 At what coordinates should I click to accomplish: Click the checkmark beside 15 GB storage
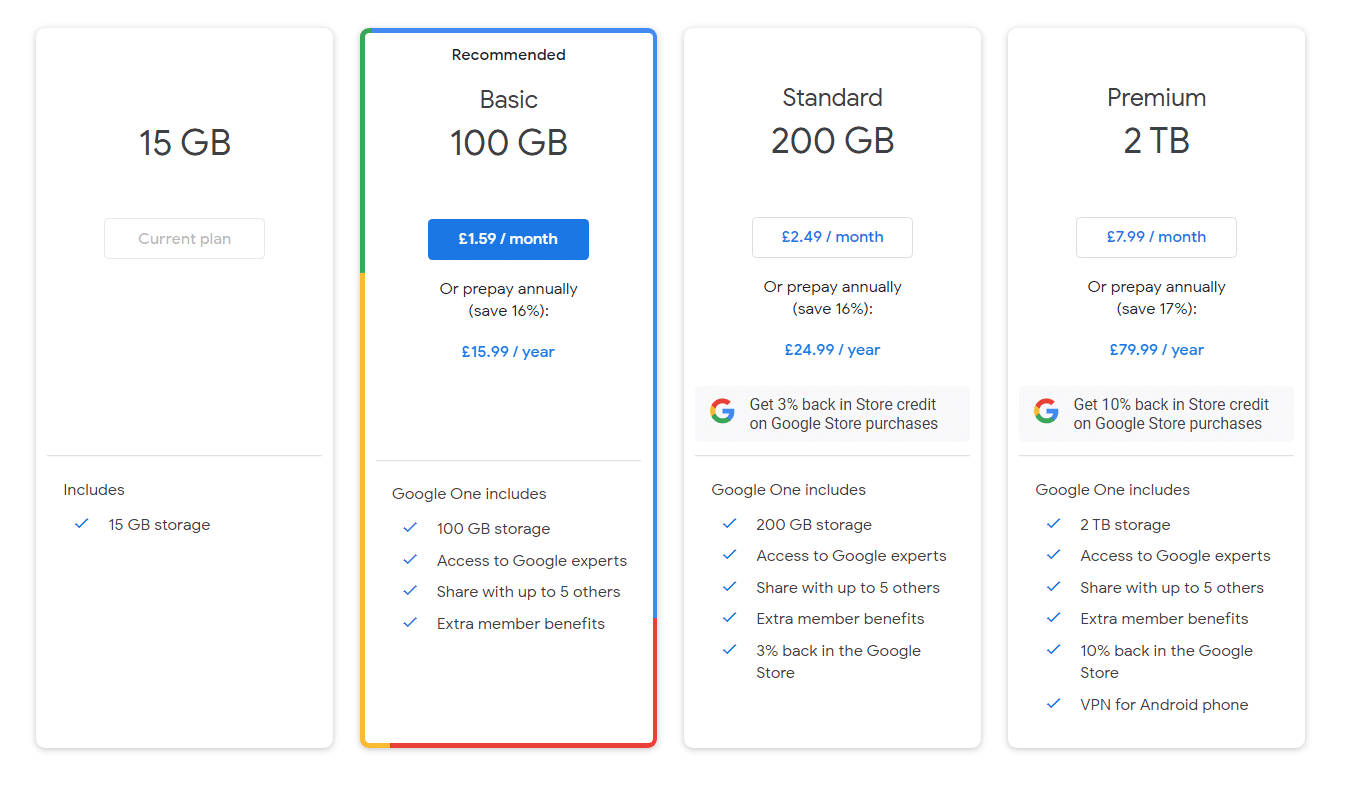coord(81,524)
